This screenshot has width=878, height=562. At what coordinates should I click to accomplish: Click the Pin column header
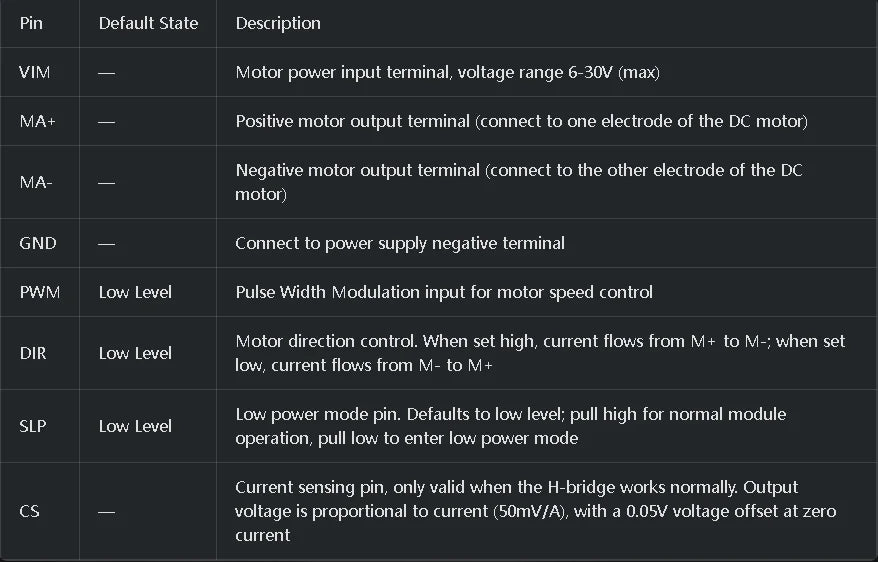coord(31,23)
